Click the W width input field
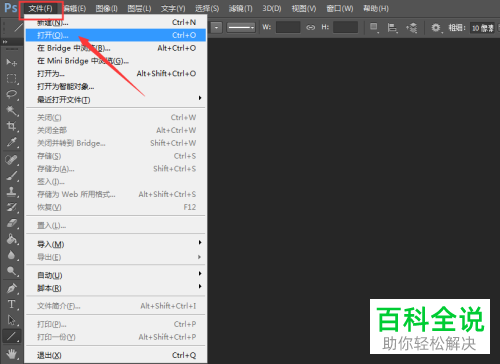Viewport: 500px width, 364px height. [x=288, y=27]
